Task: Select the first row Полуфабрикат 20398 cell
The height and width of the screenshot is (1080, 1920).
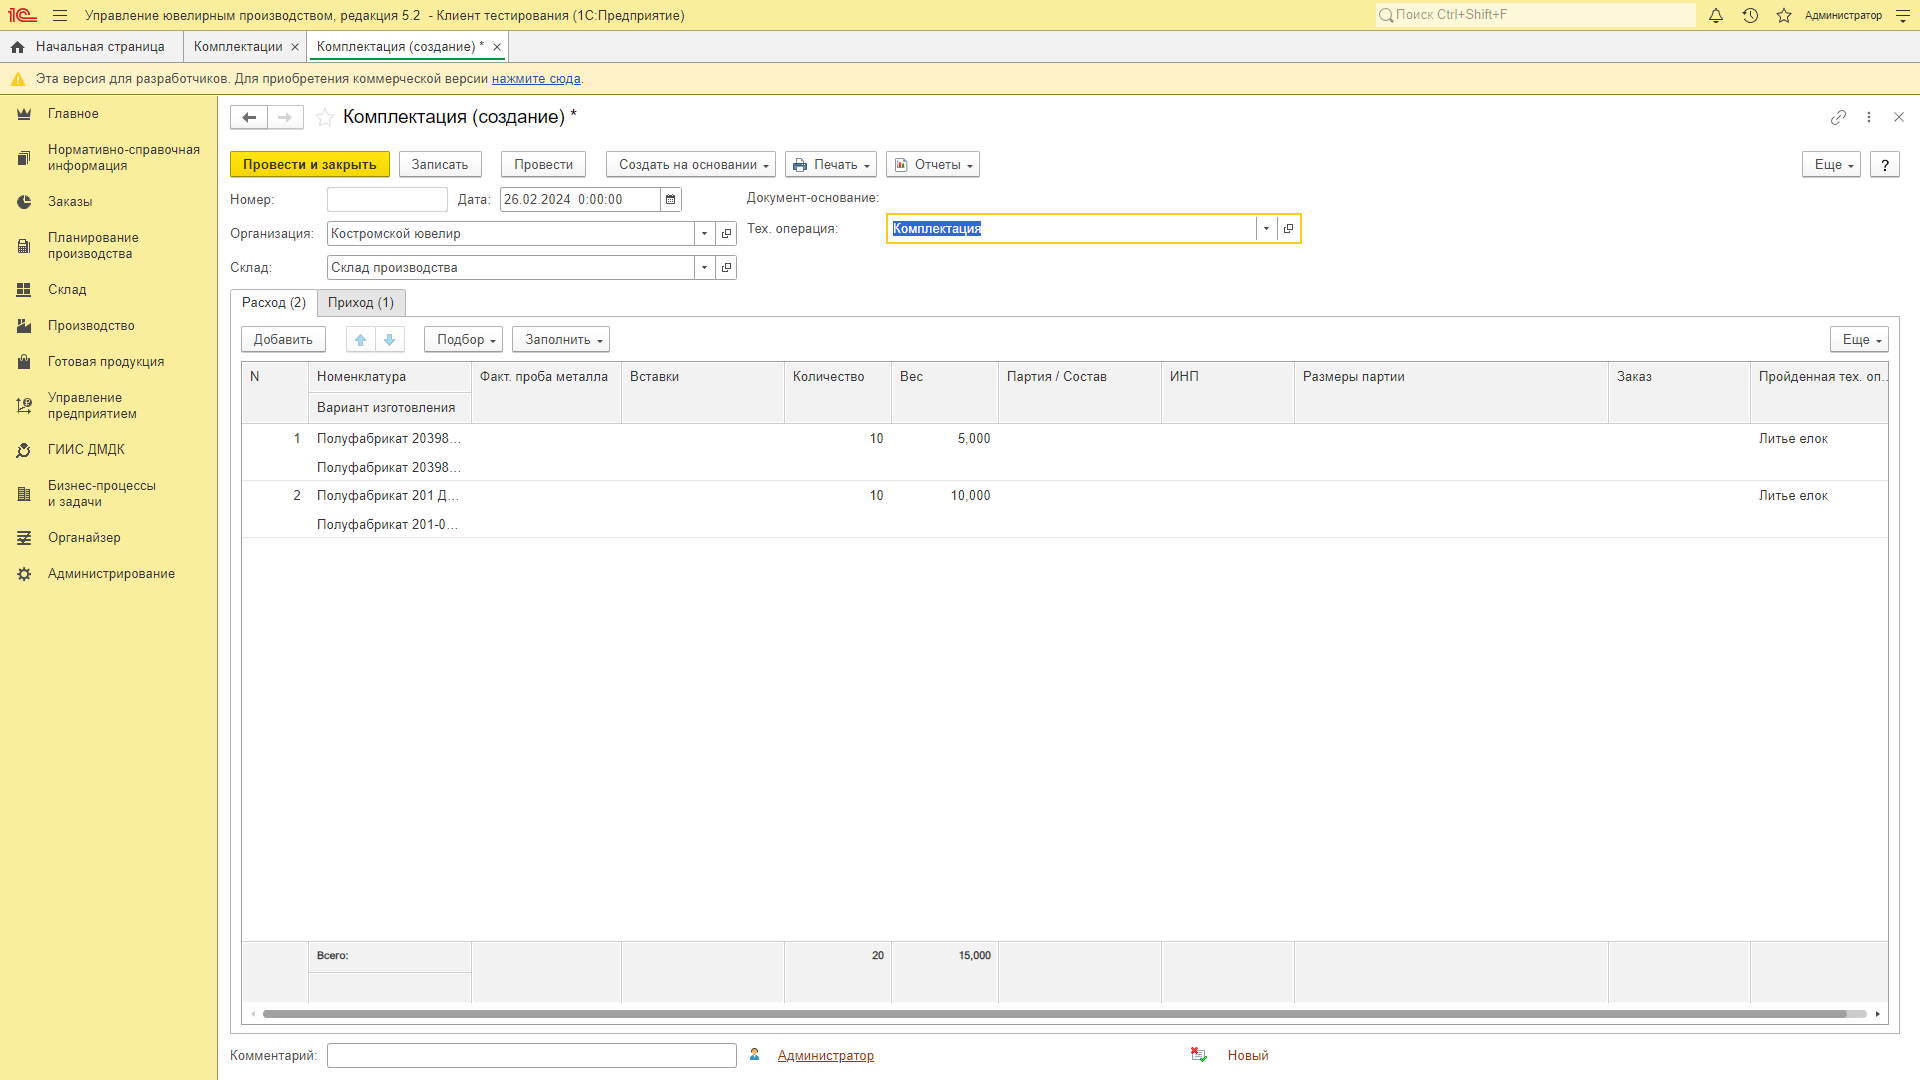Action: [x=389, y=439]
